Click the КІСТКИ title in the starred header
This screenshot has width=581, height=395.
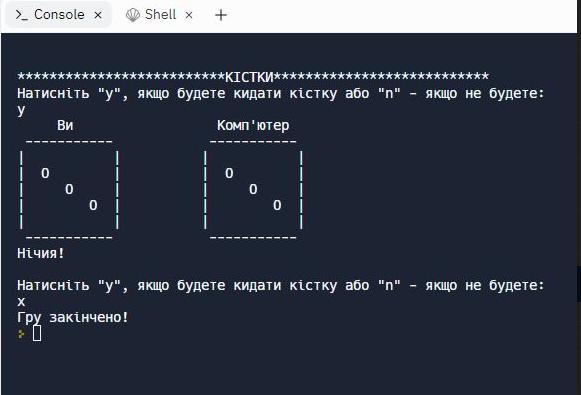click(249, 77)
